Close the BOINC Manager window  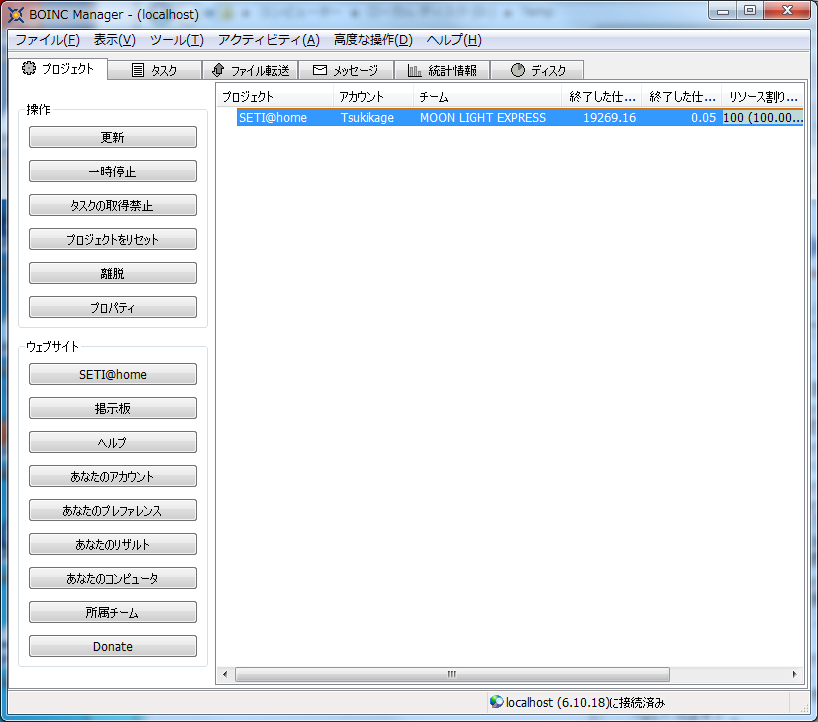788,10
